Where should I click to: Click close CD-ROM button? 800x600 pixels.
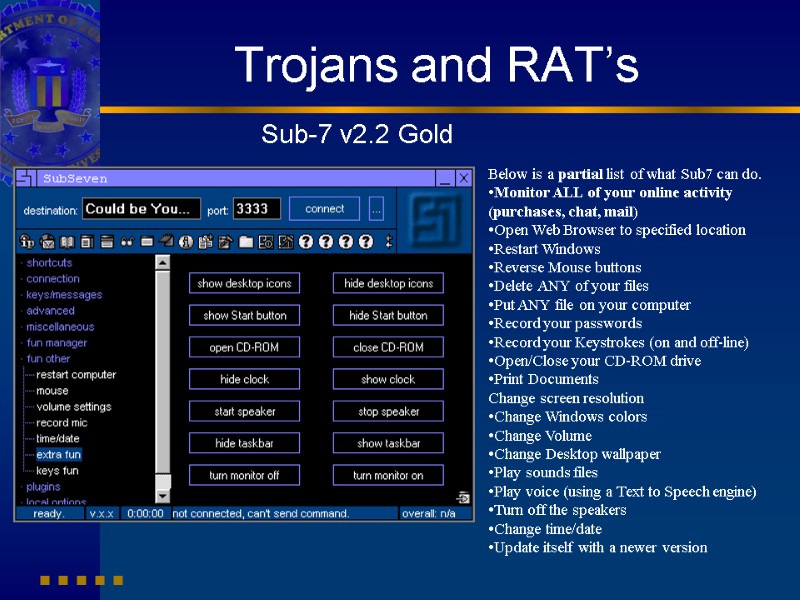pos(388,347)
